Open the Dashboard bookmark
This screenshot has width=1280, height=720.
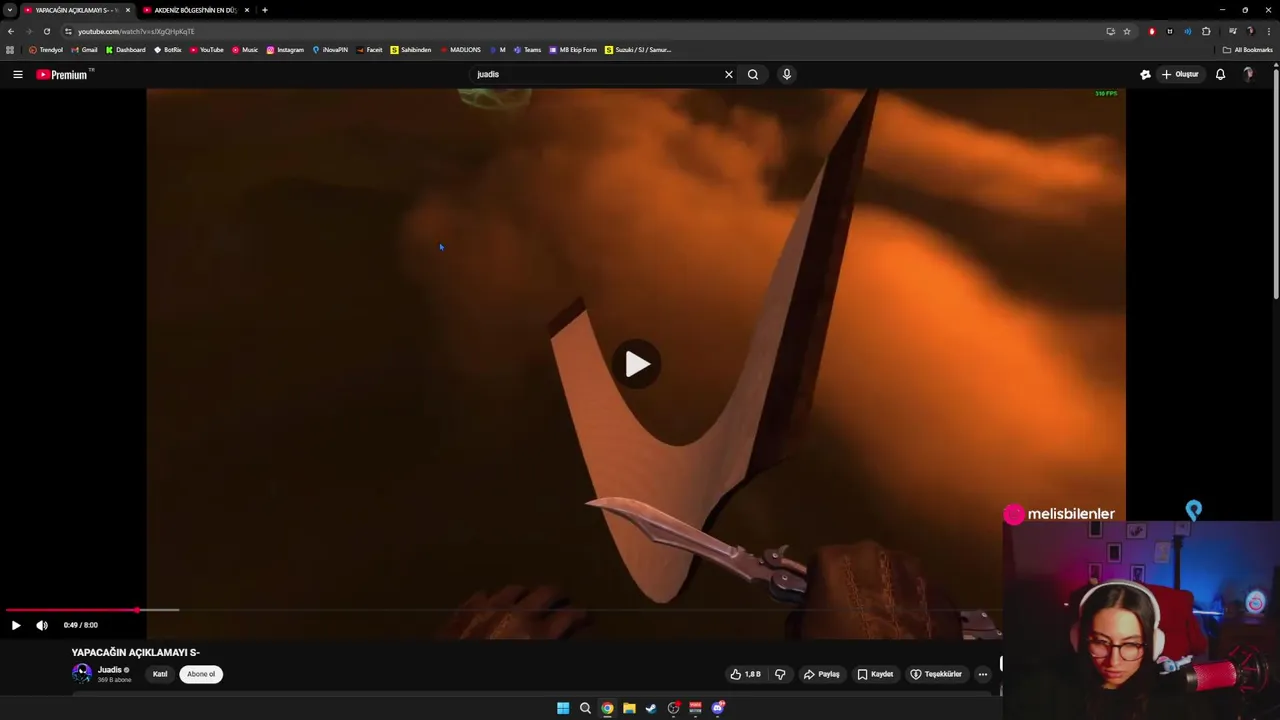tap(125, 50)
